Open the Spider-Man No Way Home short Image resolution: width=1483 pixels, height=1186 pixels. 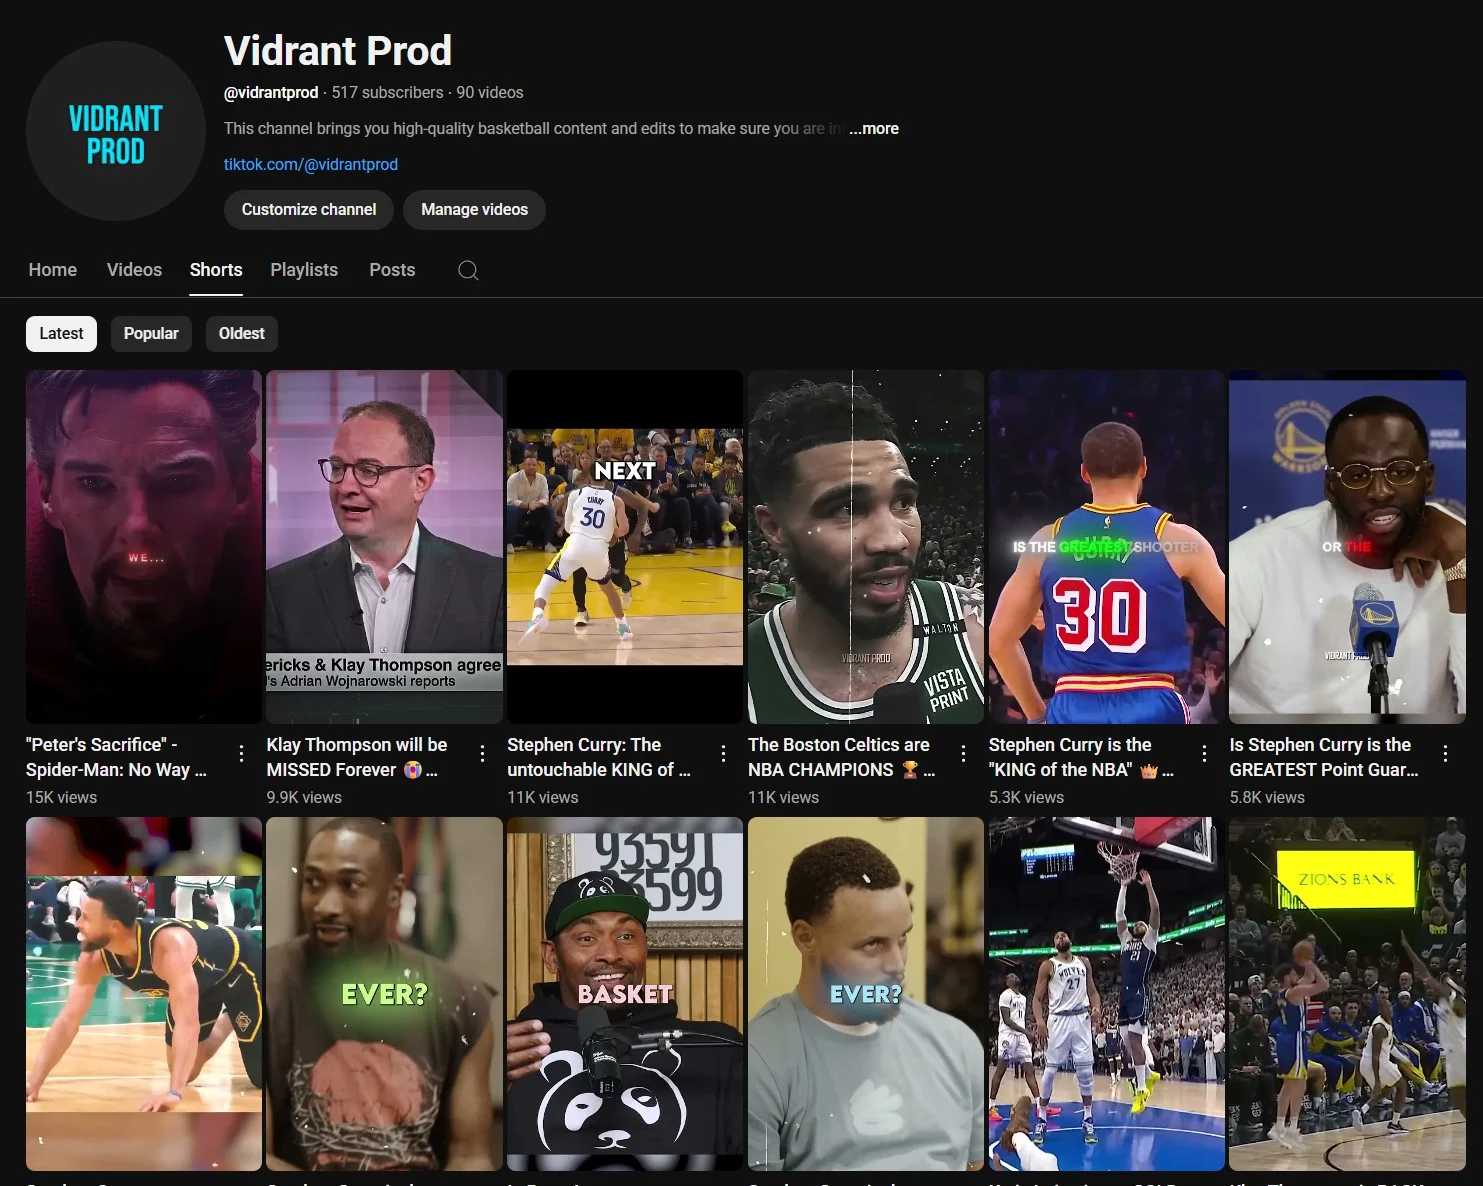pyautogui.click(x=143, y=547)
